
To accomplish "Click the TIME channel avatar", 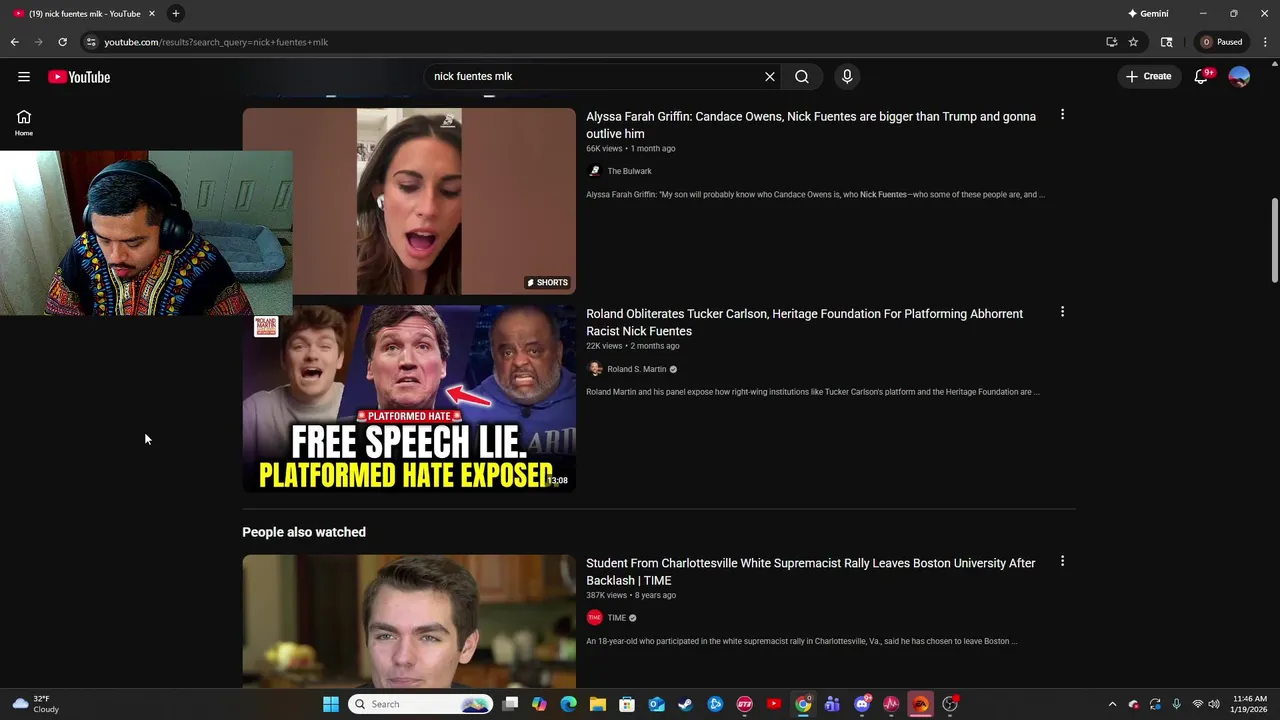I will pyautogui.click(x=595, y=618).
